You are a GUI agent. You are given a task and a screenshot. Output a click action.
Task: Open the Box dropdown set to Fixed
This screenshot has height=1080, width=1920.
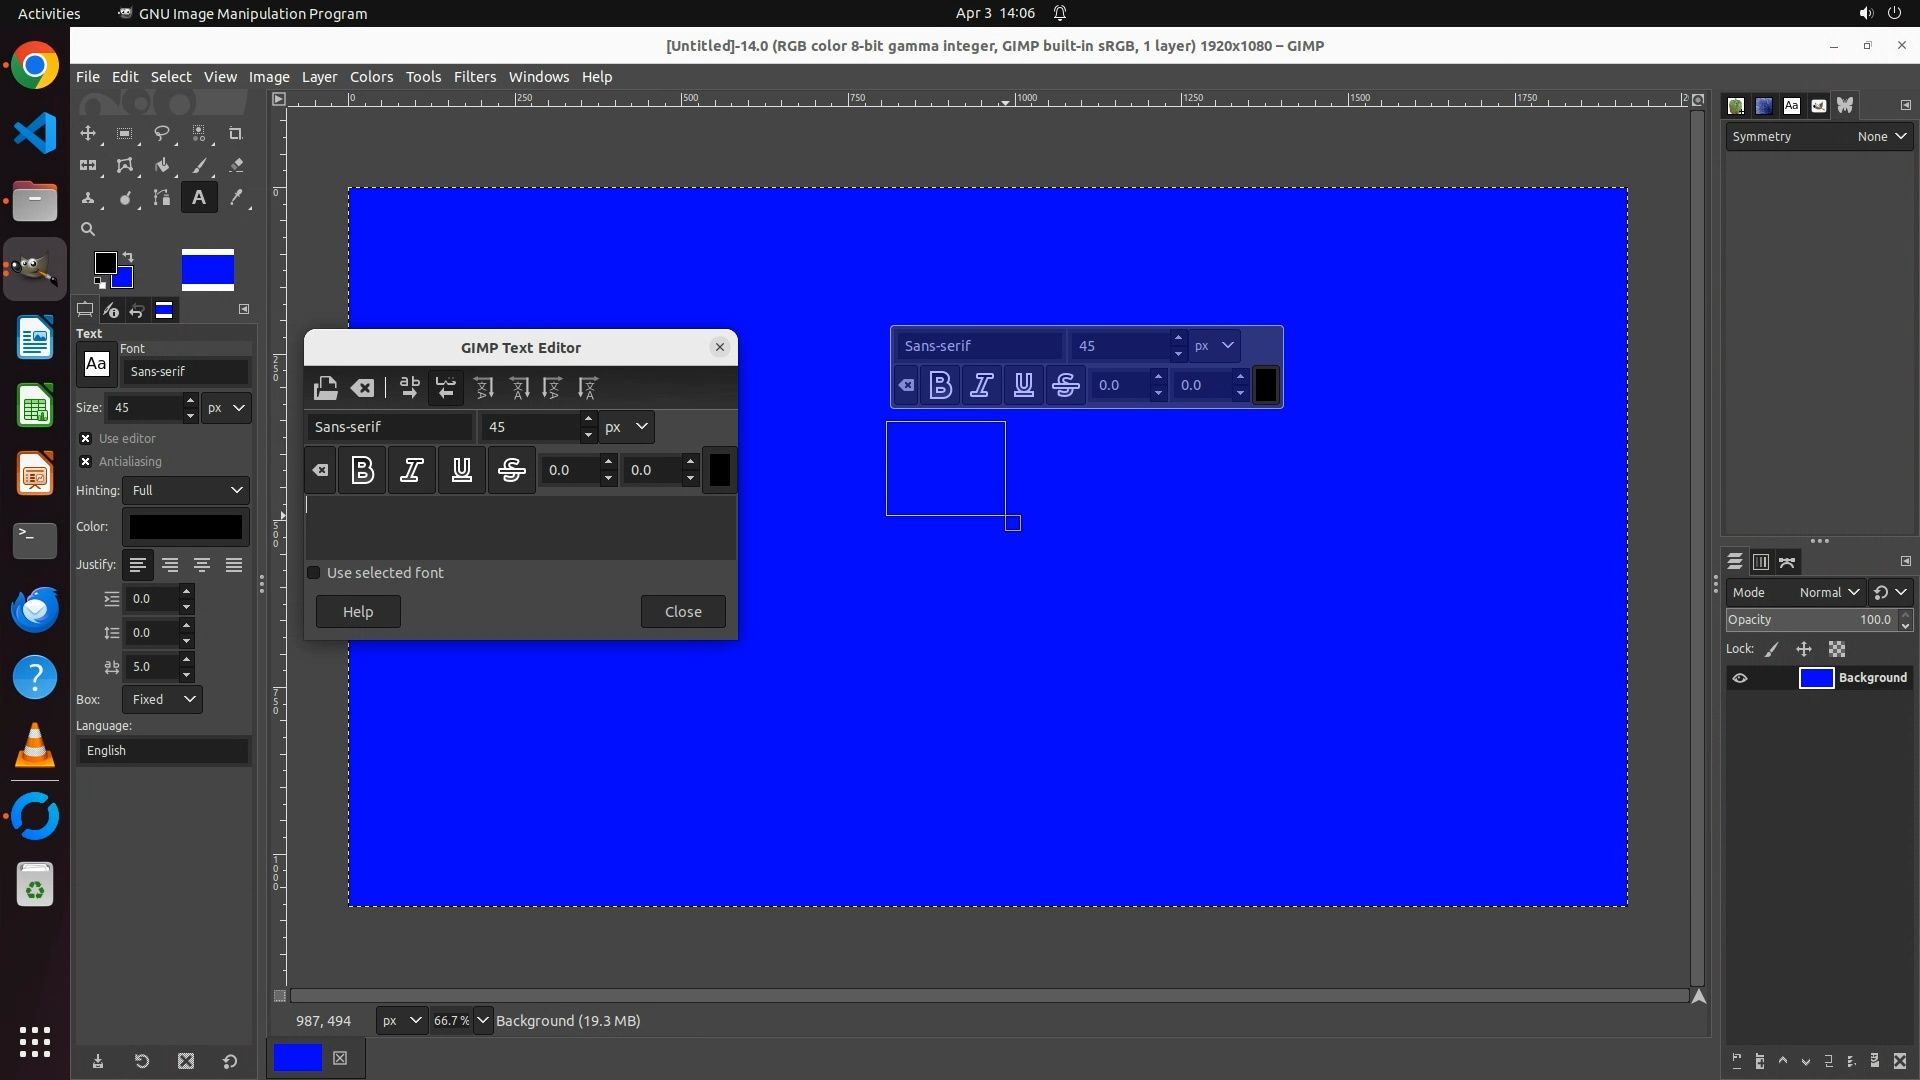tap(162, 699)
